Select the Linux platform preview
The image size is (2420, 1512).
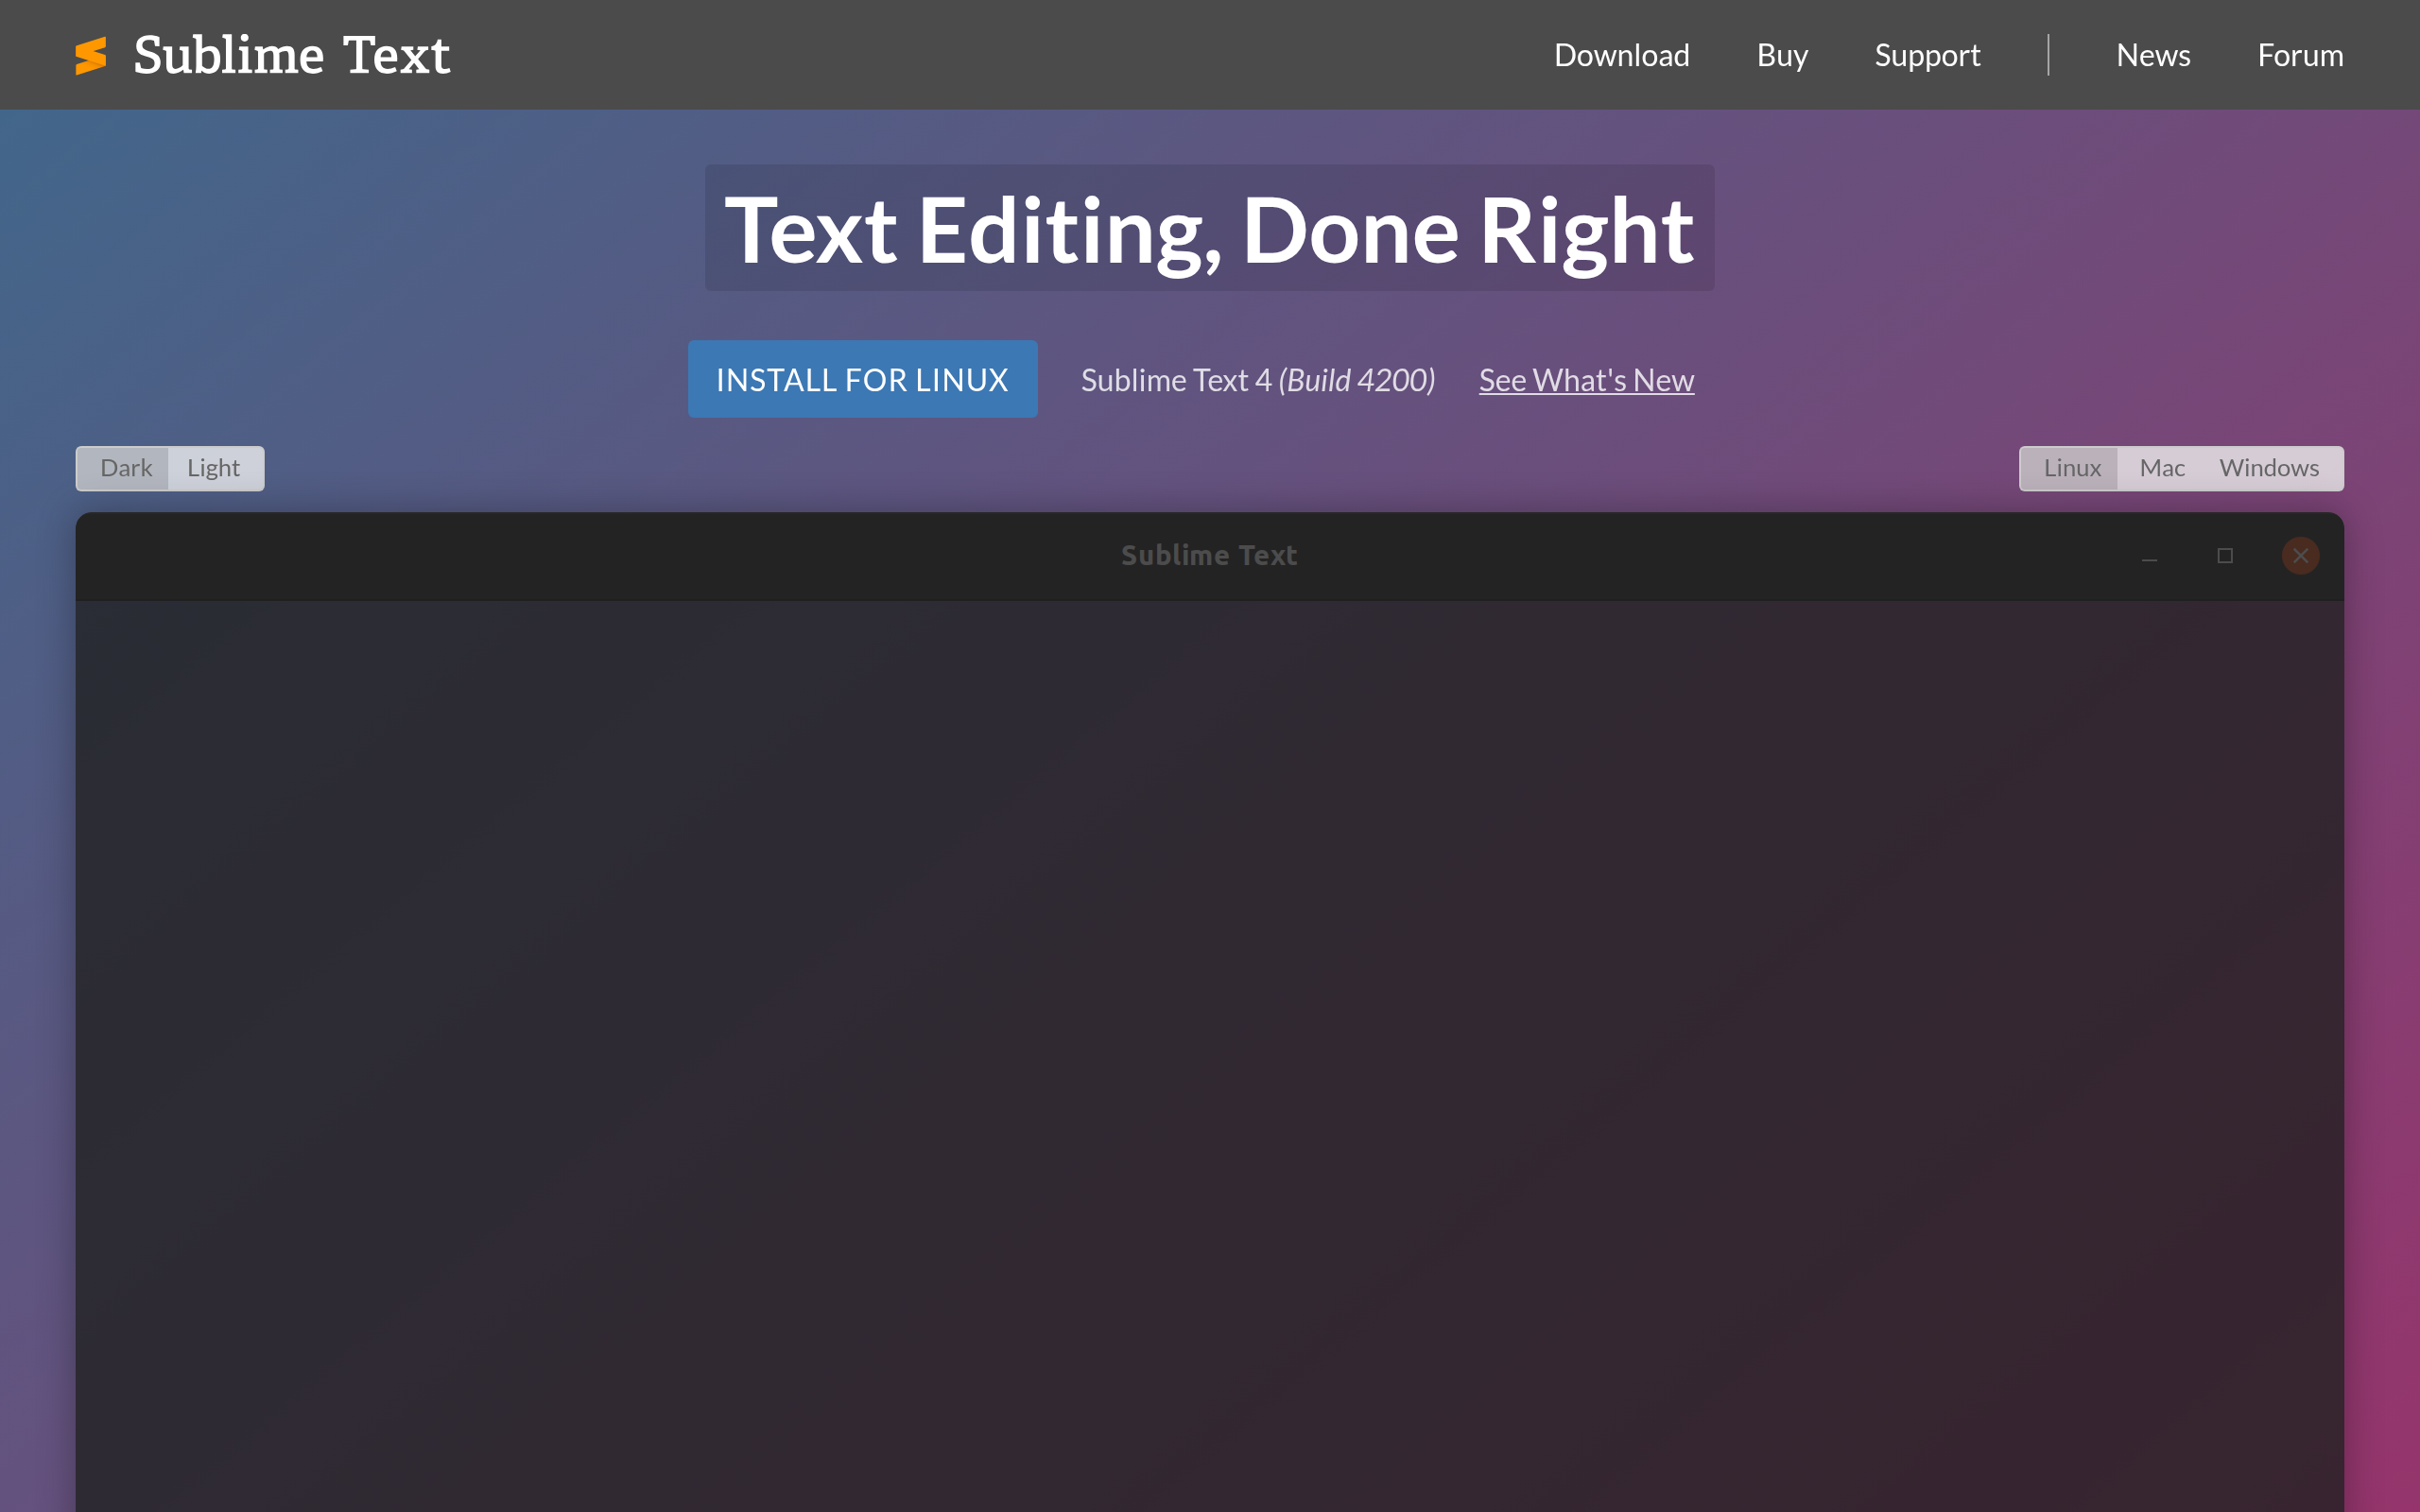click(2071, 468)
